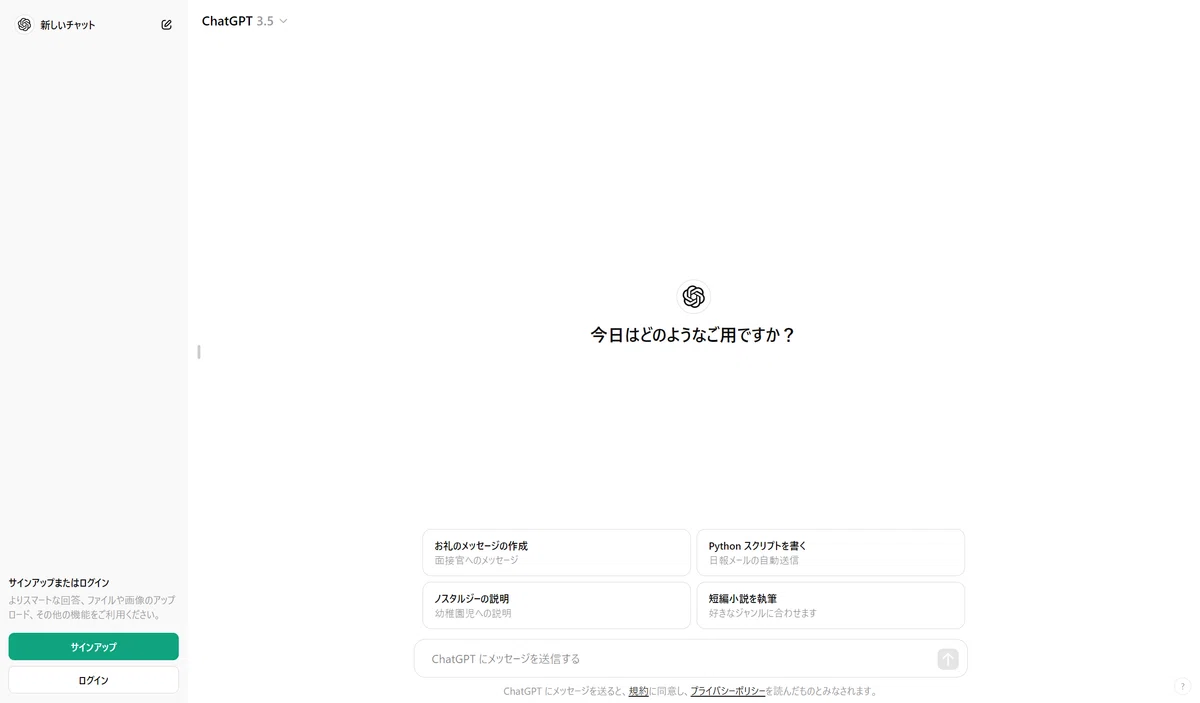The height and width of the screenshot is (703, 1200).
Task: Select the Python スクリプトを書く suggestion
Action: [x=830, y=552]
